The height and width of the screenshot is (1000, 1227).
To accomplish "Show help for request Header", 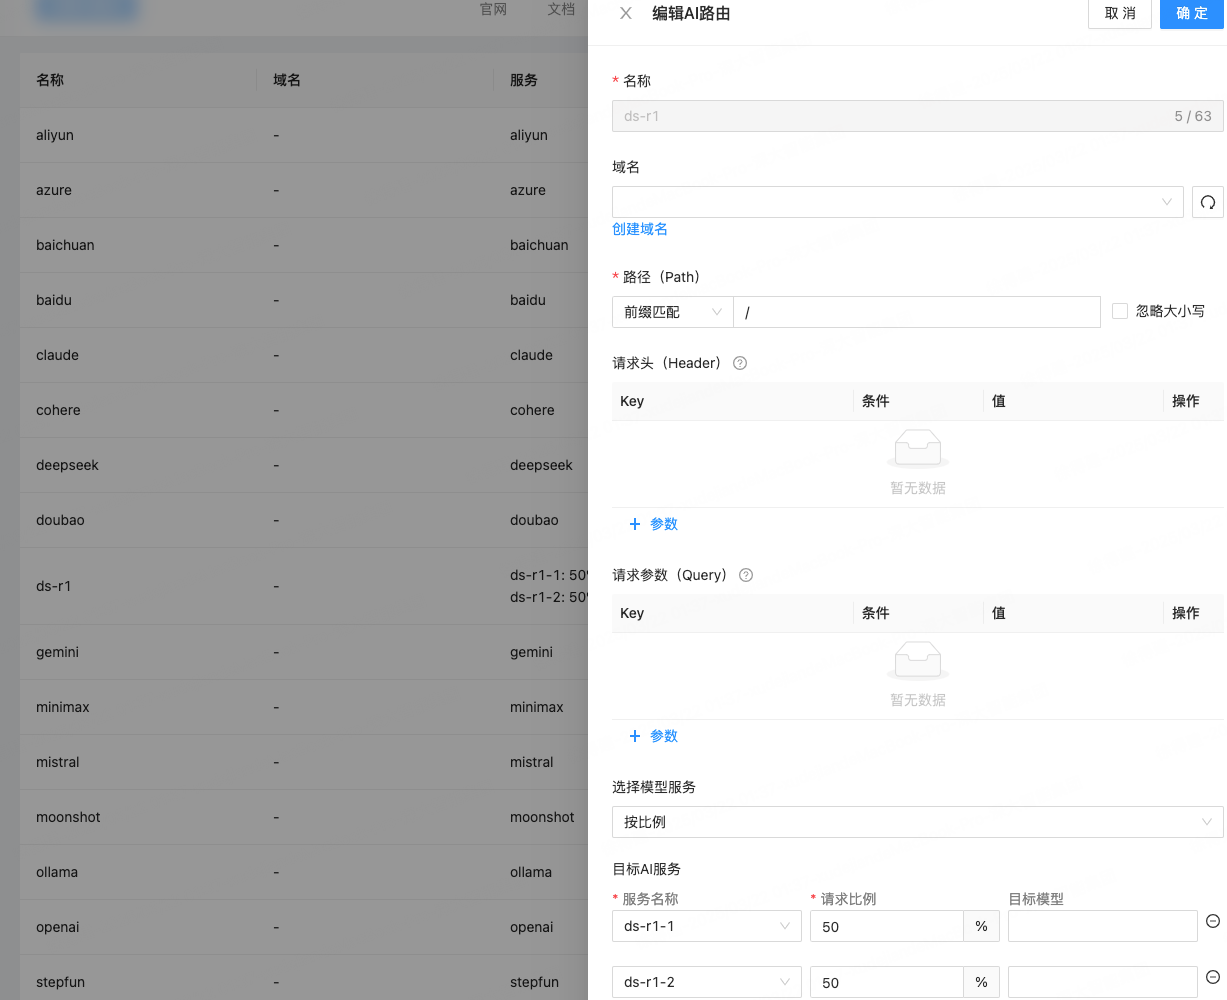I will (740, 363).
